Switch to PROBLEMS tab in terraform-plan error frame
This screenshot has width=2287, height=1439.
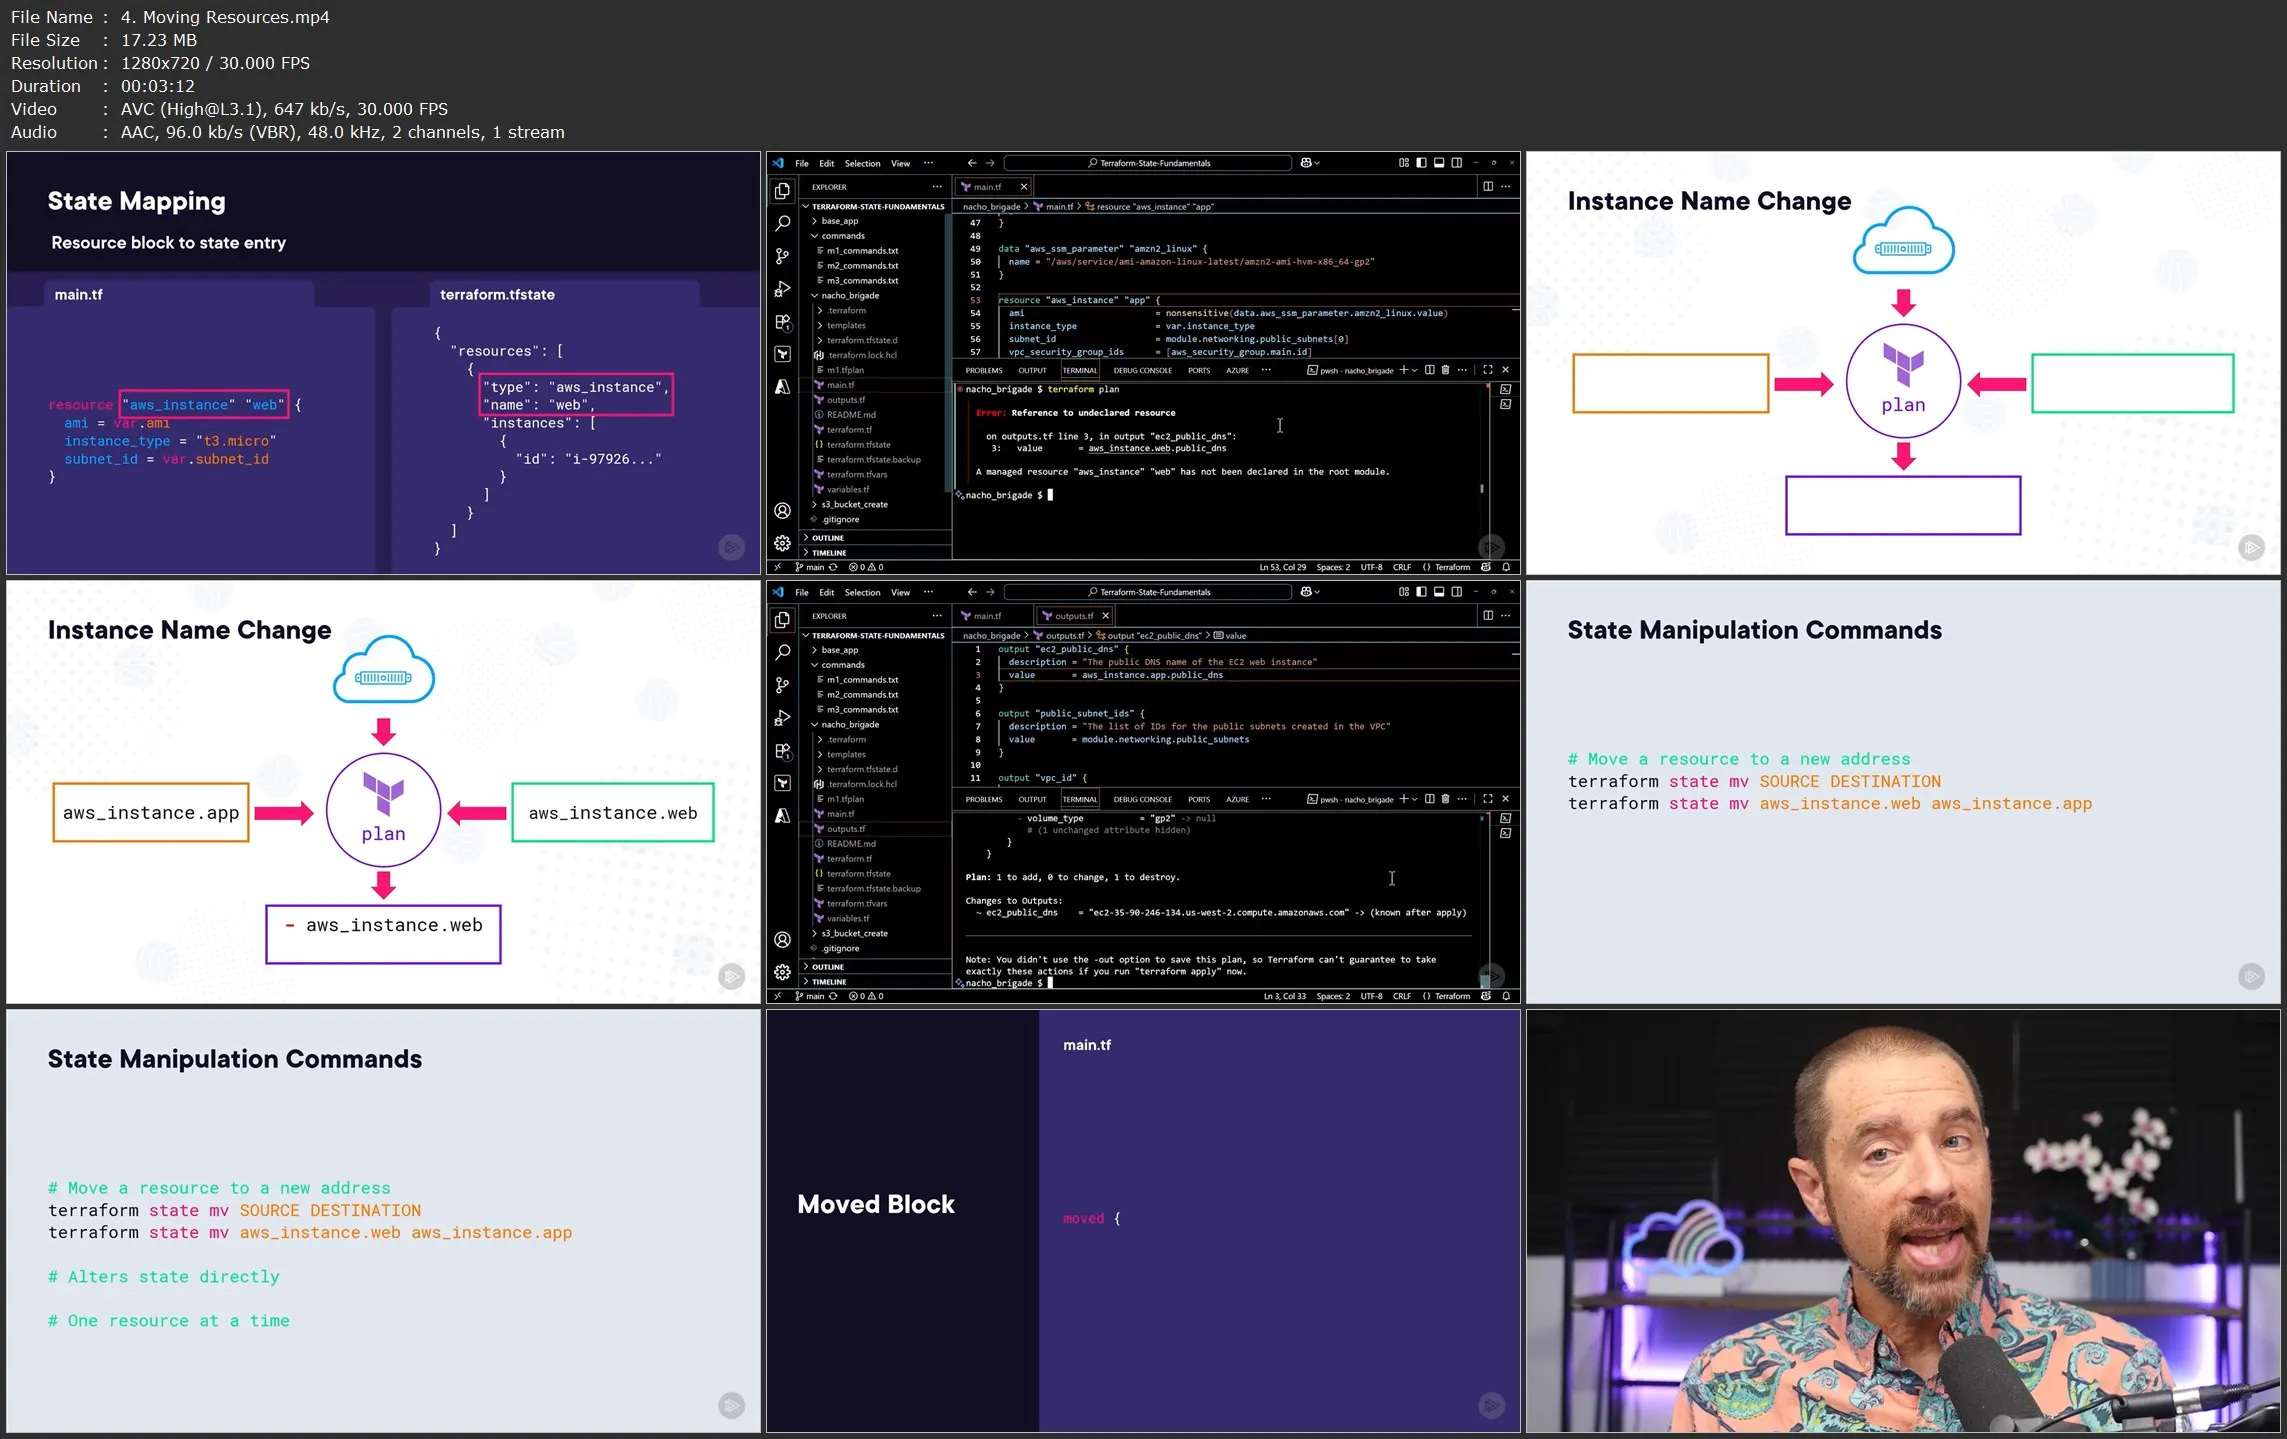pyautogui.click(x=984, y=371)
